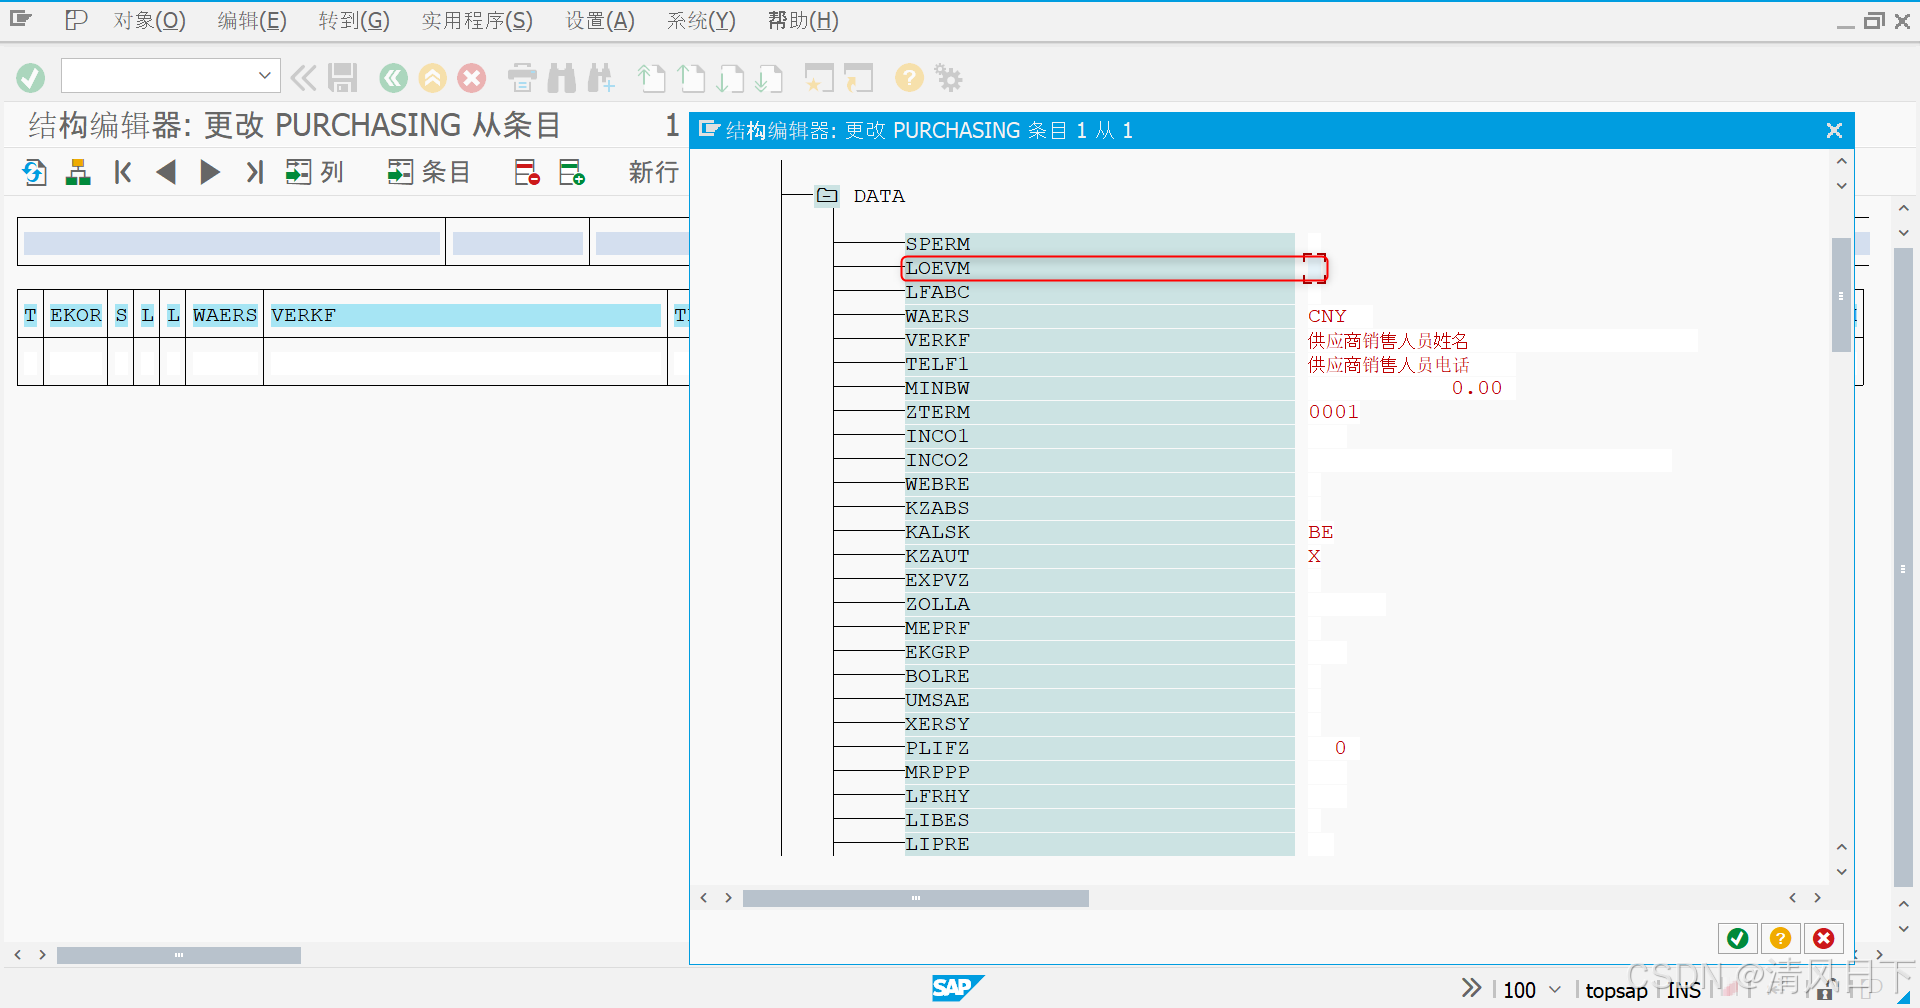This screenshot has width=1920, height=1008.
Task: Click the green Enter checkmark in toolbar
Action: [31, 78]
